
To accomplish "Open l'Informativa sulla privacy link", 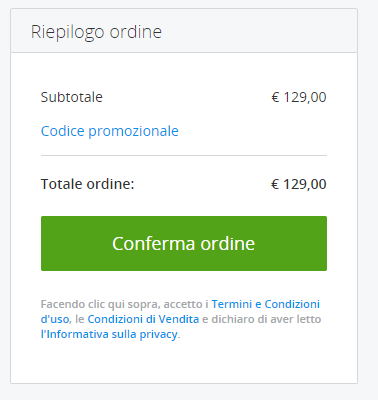I will pyautogui.click(x=109, y=334).
